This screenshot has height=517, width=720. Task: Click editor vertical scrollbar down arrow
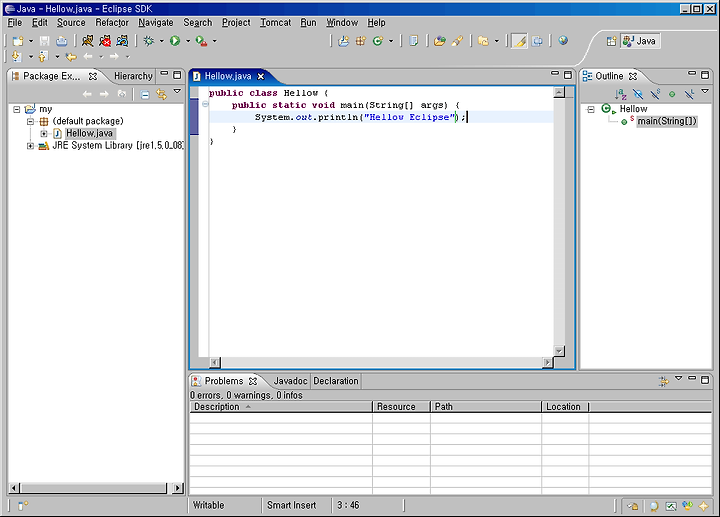559,351
